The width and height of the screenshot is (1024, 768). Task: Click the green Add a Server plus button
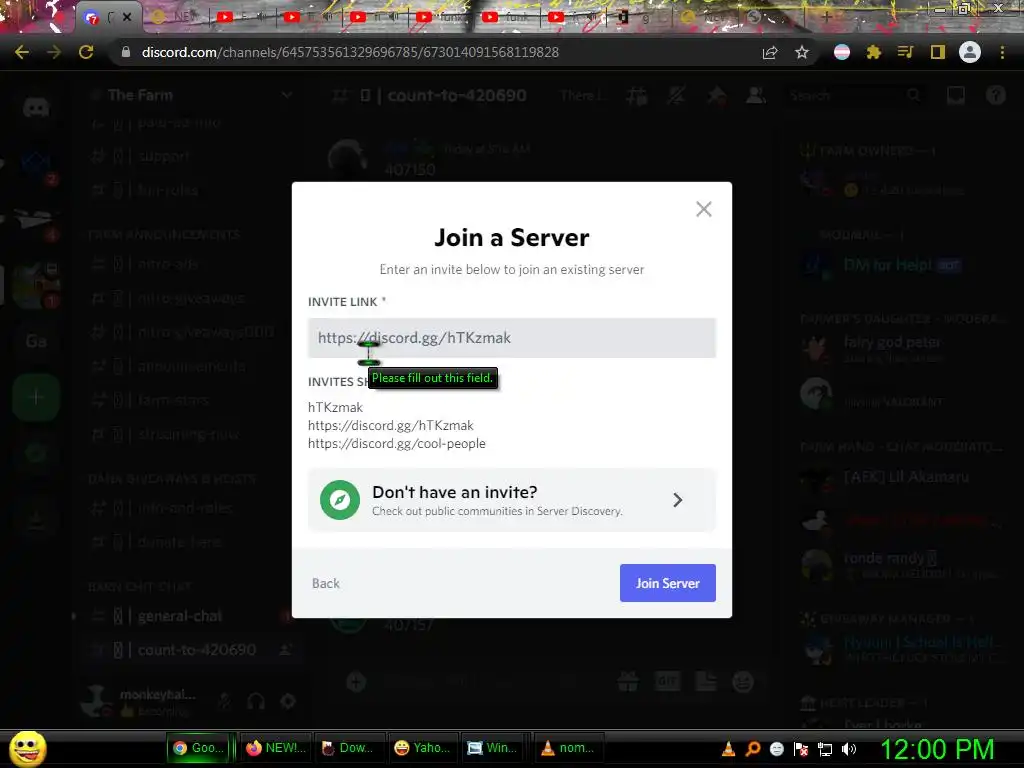pos(36,397)
